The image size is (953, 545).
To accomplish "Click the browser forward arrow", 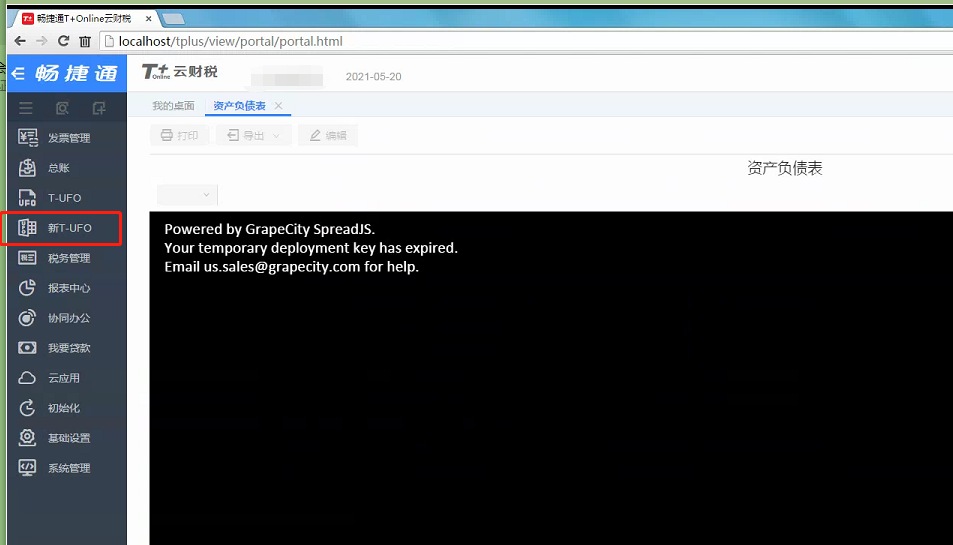I will click(41, 41).
